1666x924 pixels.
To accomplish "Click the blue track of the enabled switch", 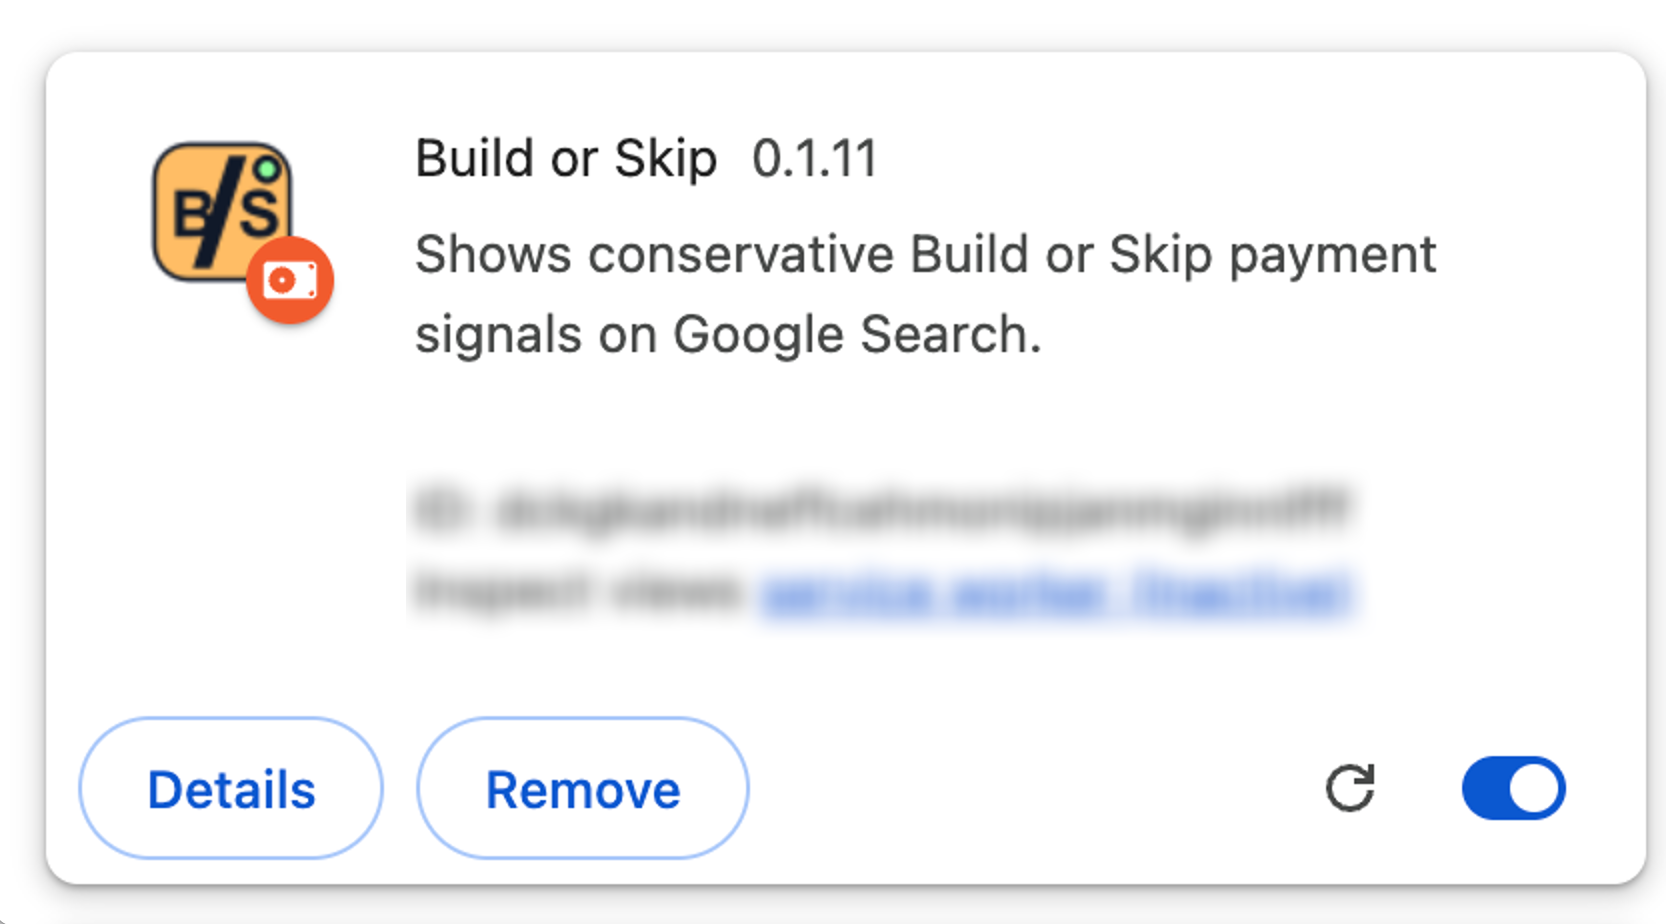I will tap(1485, 788).
